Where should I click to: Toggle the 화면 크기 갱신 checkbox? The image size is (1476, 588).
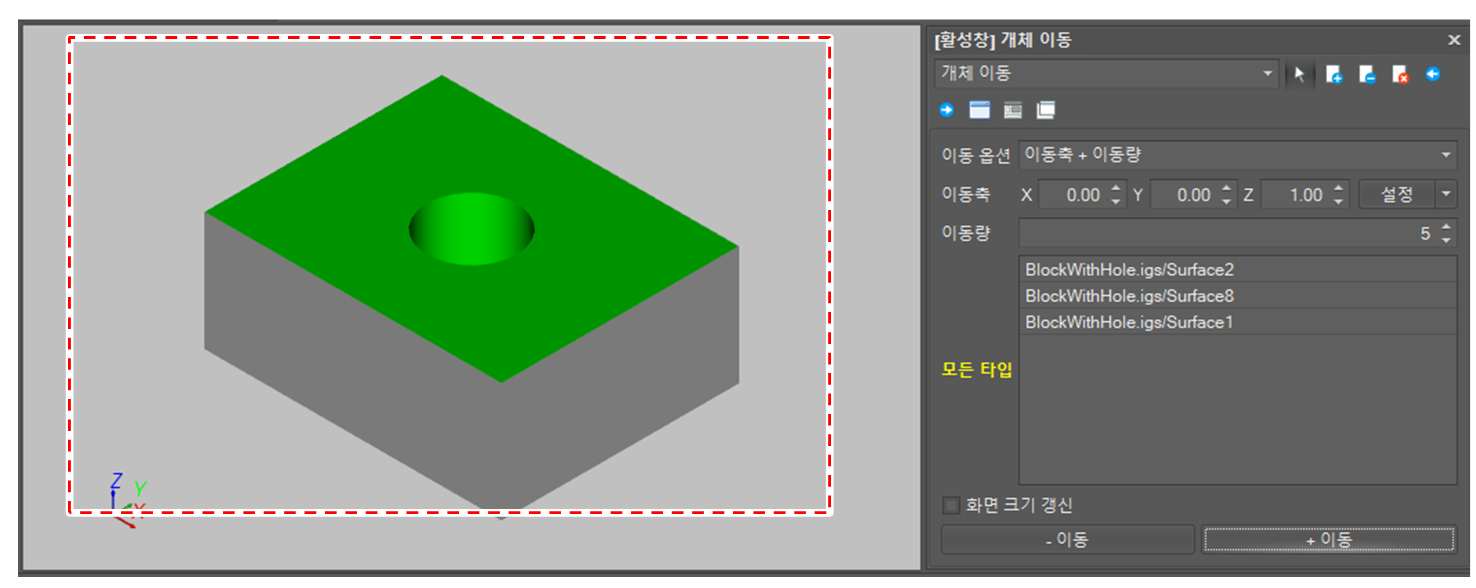pos(950,505)
